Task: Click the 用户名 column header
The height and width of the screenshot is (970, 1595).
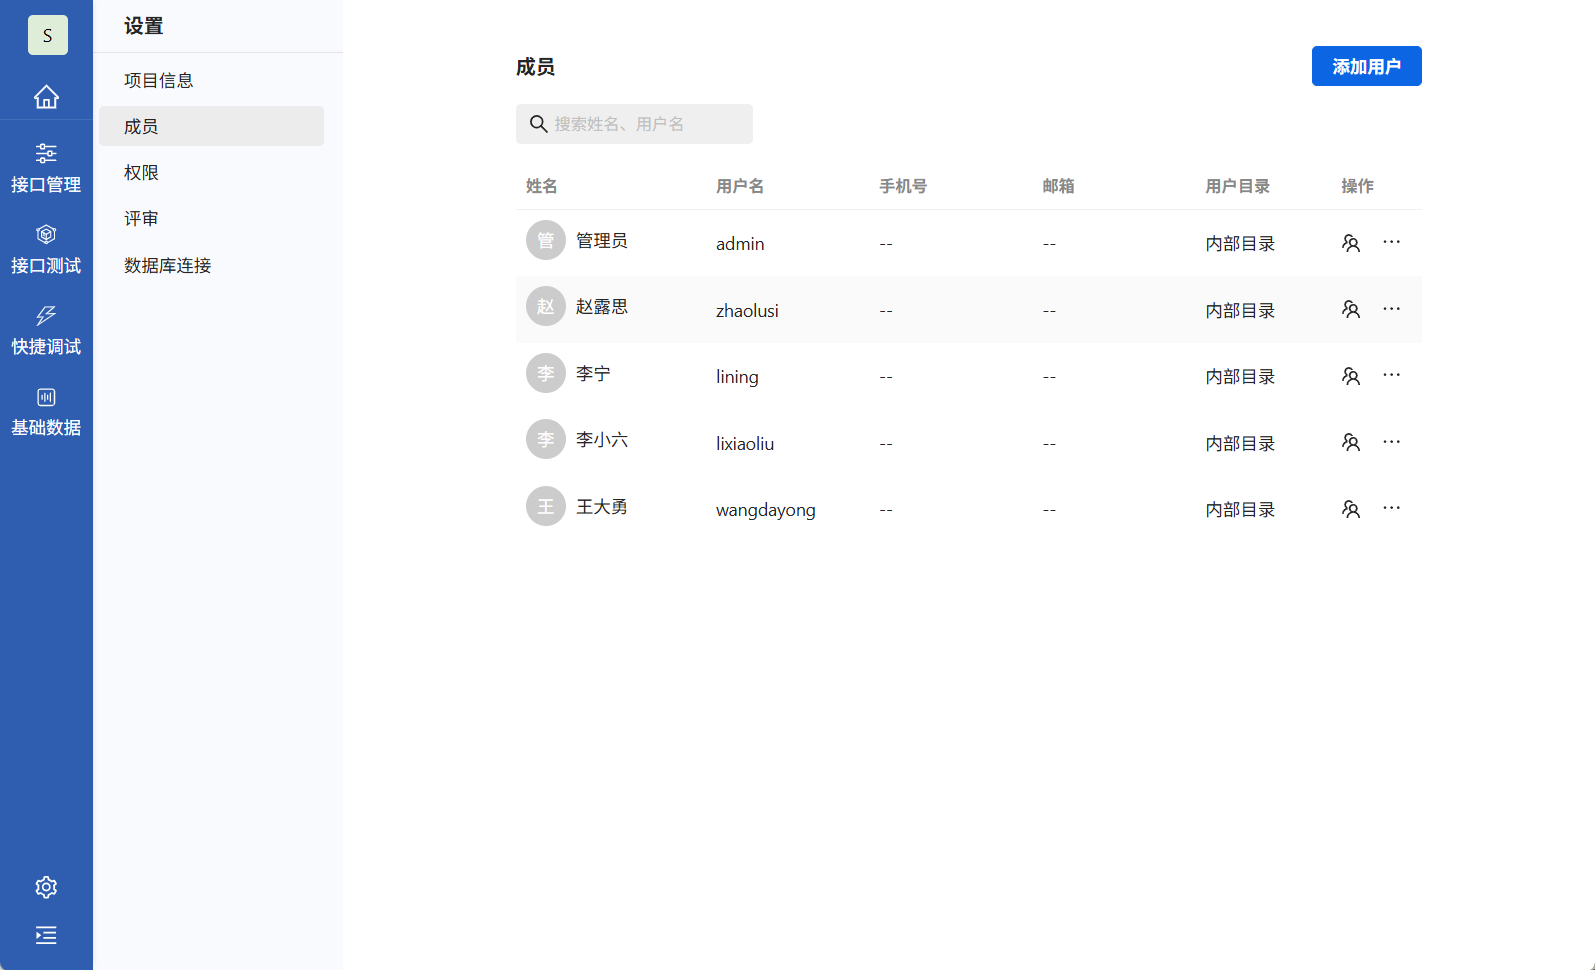Action: tap(740, 186)
